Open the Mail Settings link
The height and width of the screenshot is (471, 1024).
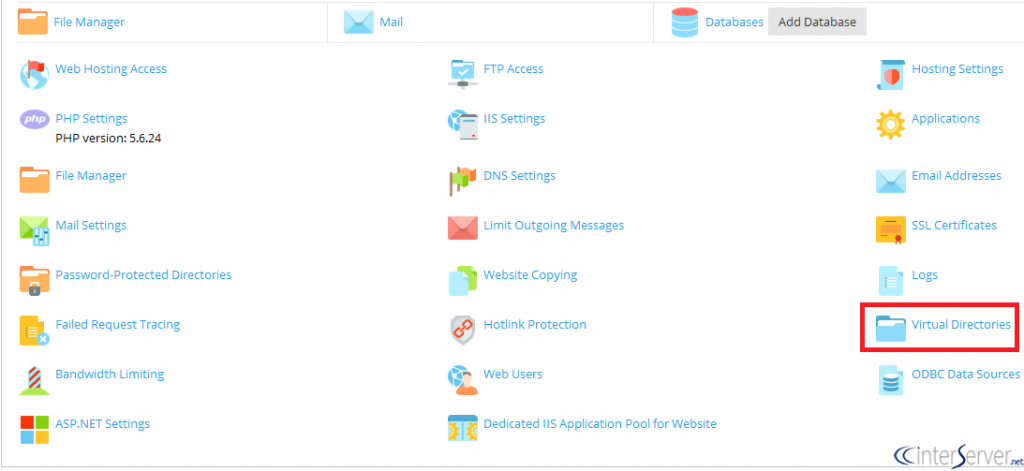pyautogui.click(x=91, y=225)
